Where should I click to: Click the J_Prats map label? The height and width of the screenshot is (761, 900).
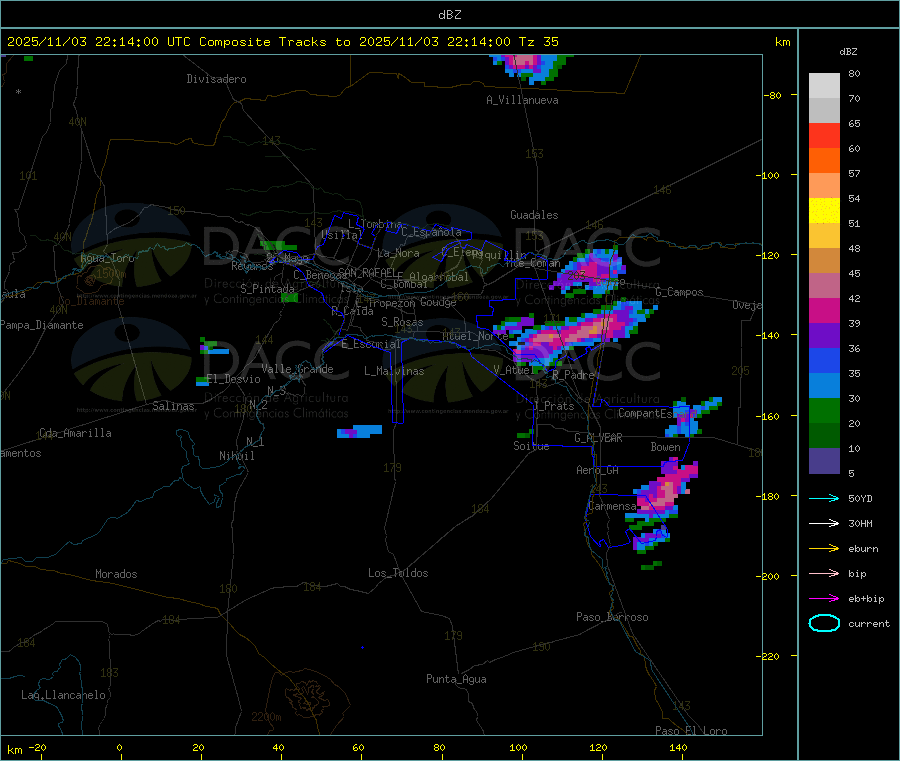(554, 406)
